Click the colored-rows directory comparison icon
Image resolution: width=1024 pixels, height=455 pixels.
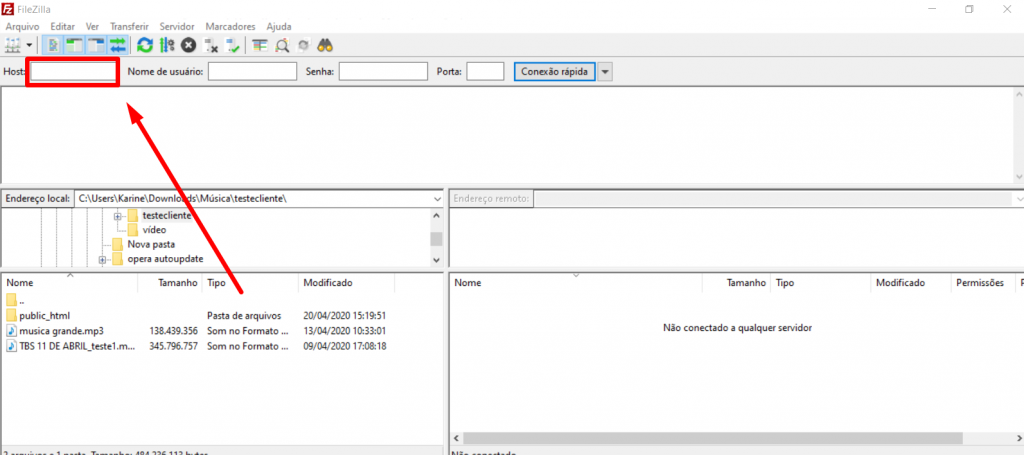pyautogui.click(x=260, y=45)
